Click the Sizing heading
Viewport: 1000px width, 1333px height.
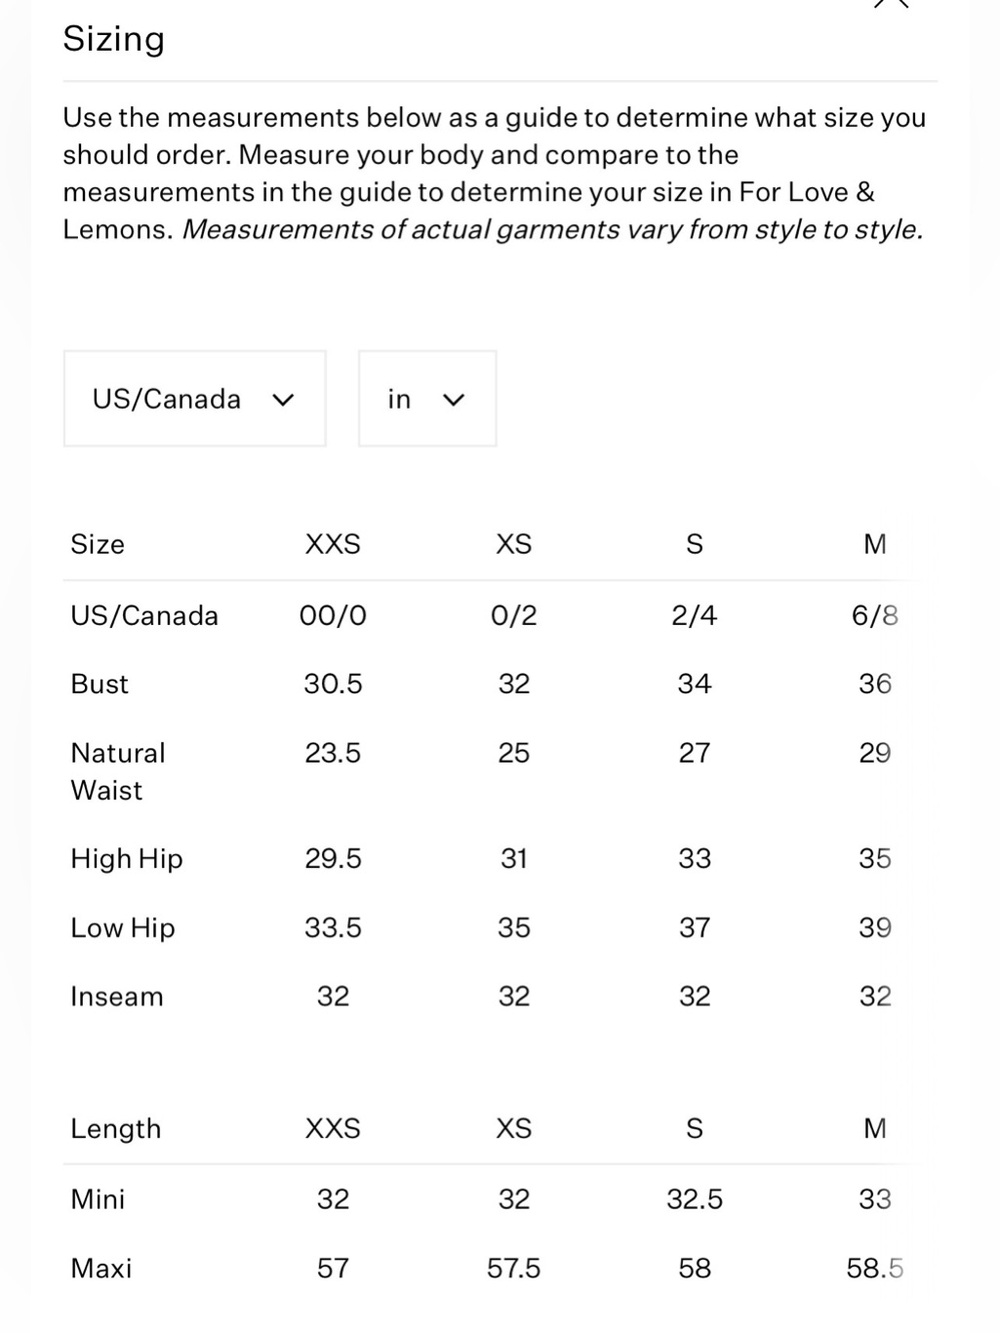click(114, 39)
